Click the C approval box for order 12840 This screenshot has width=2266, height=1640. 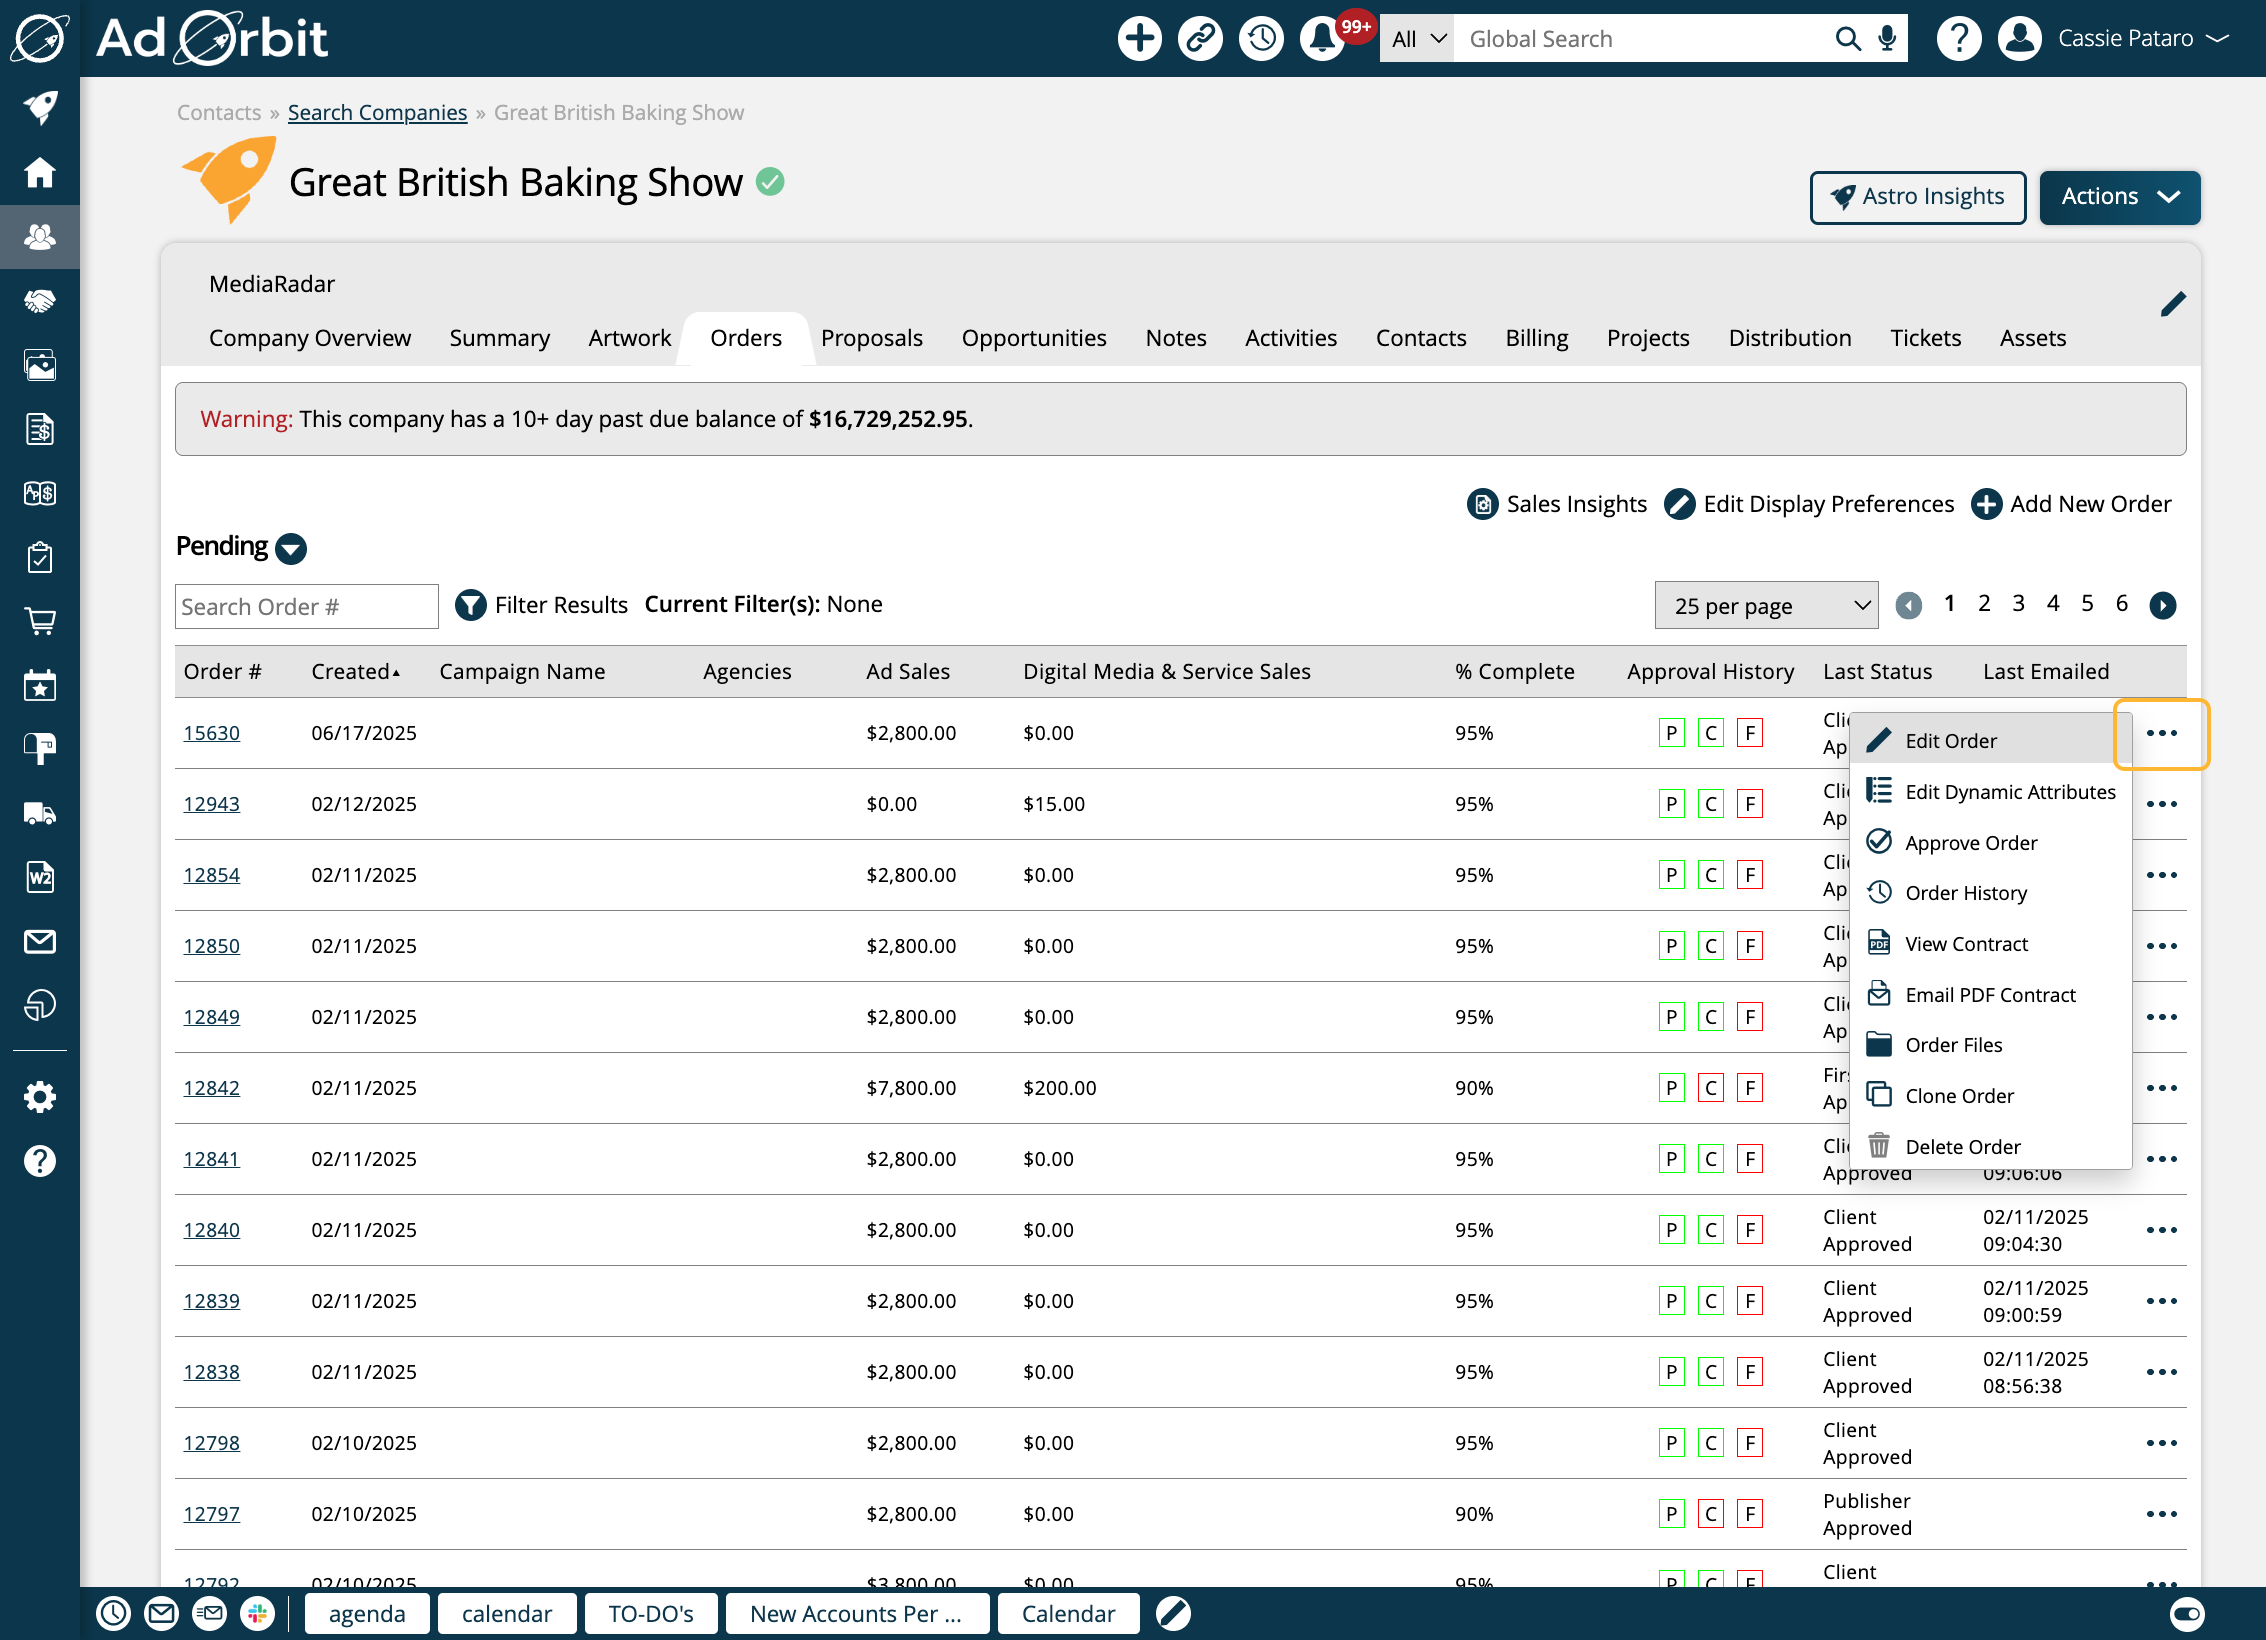tap(1710, 1230)
